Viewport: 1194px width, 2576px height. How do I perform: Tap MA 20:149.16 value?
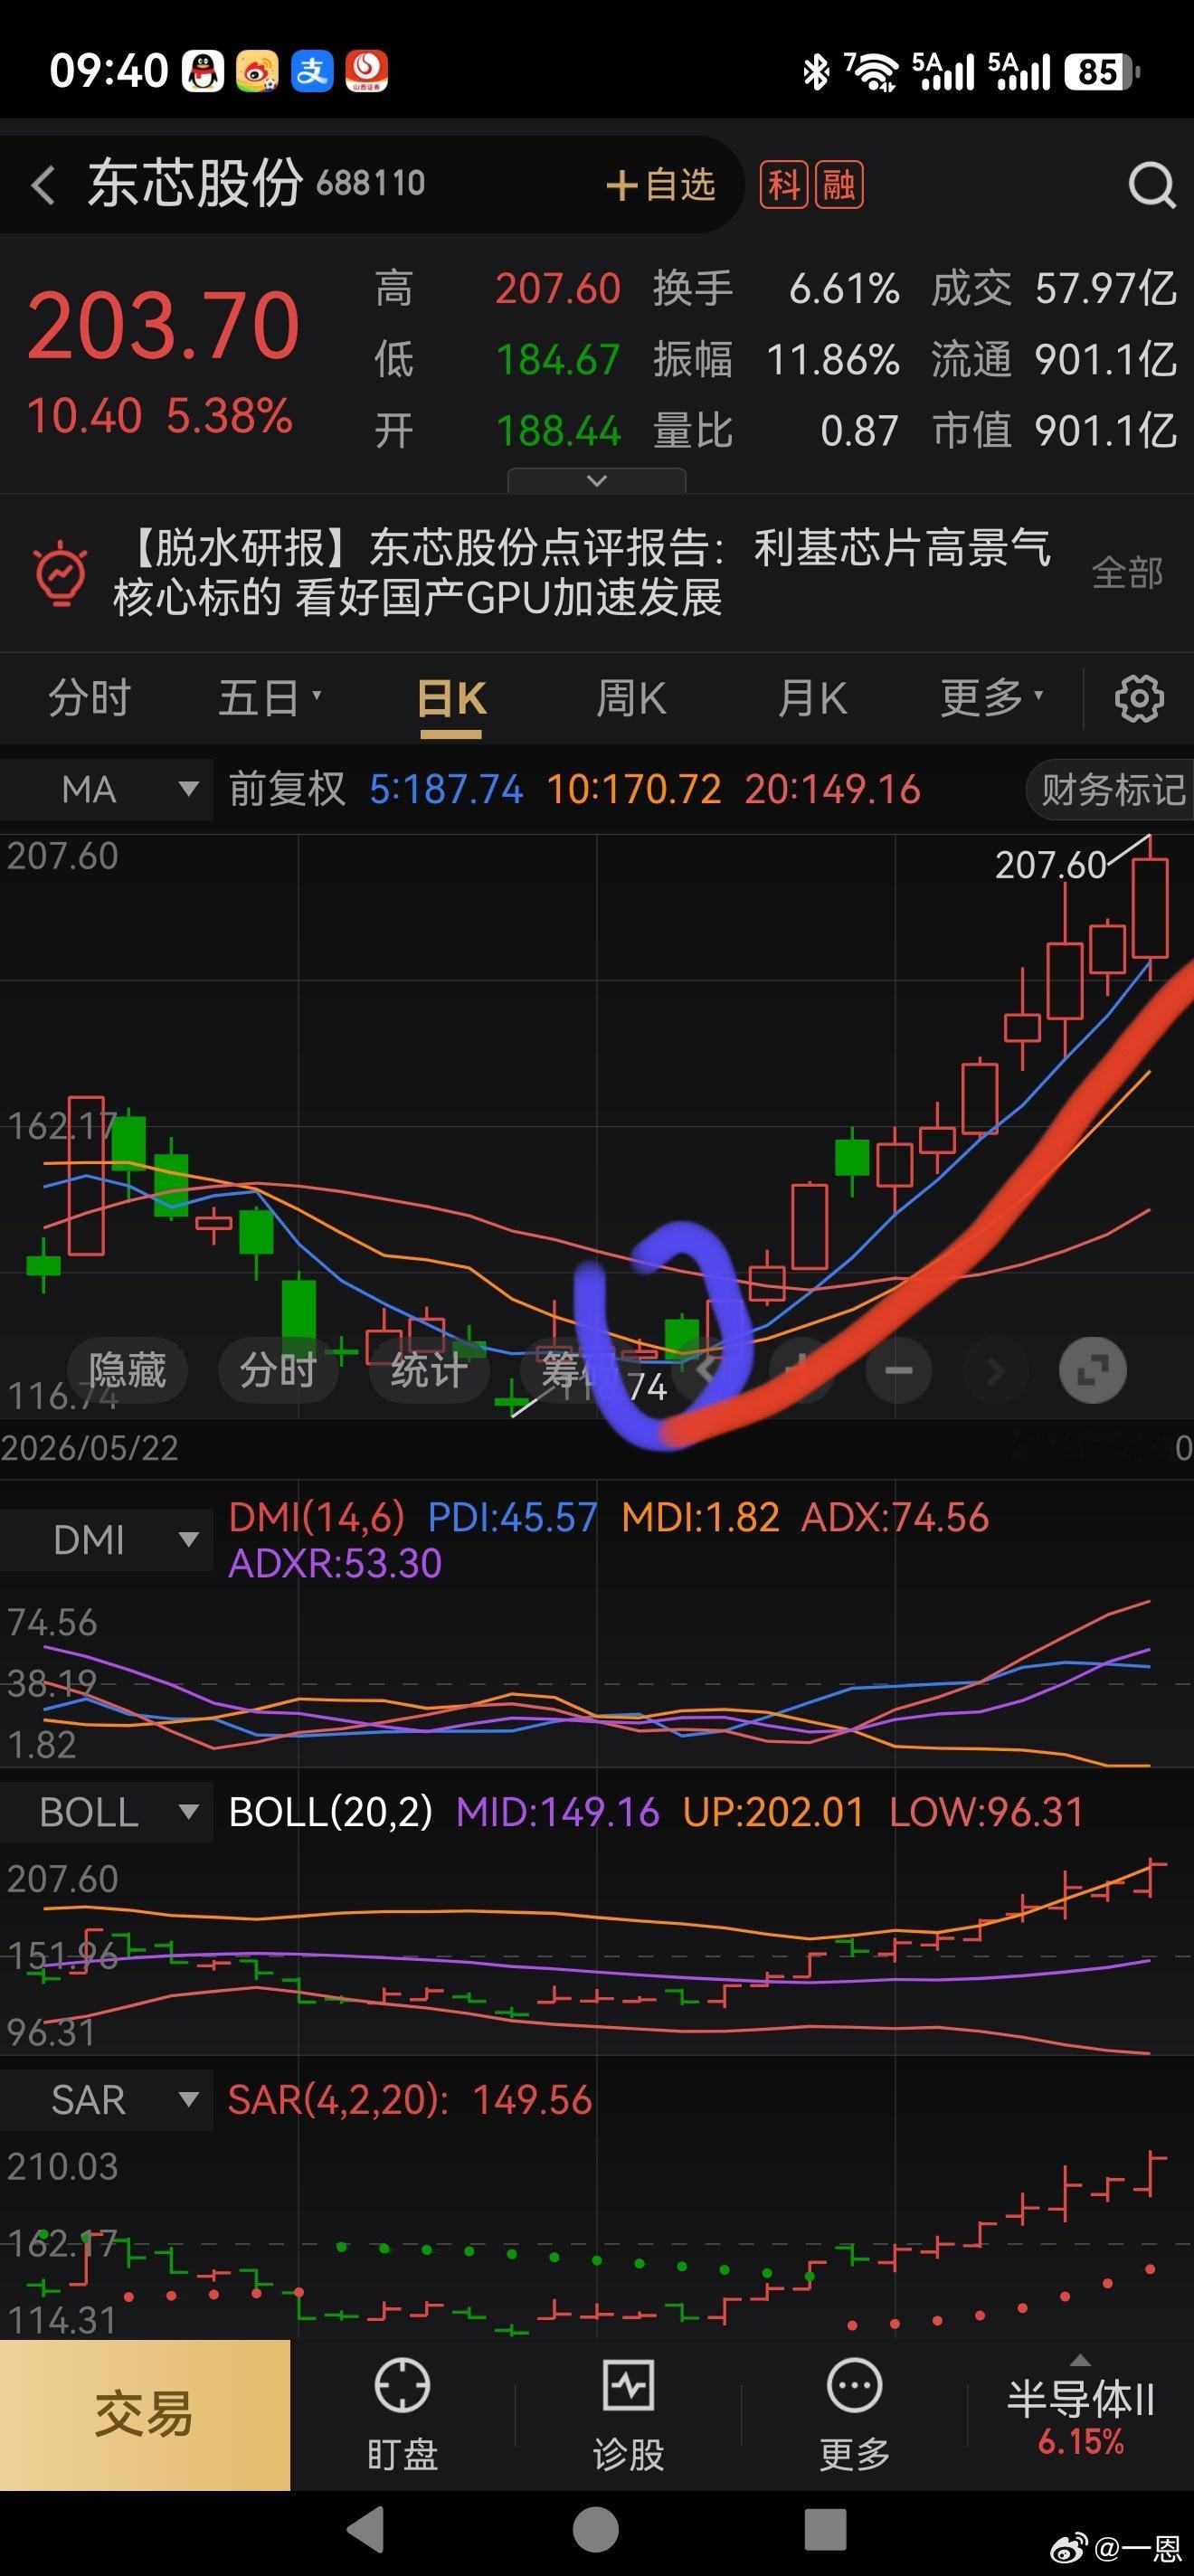[832, 790]
